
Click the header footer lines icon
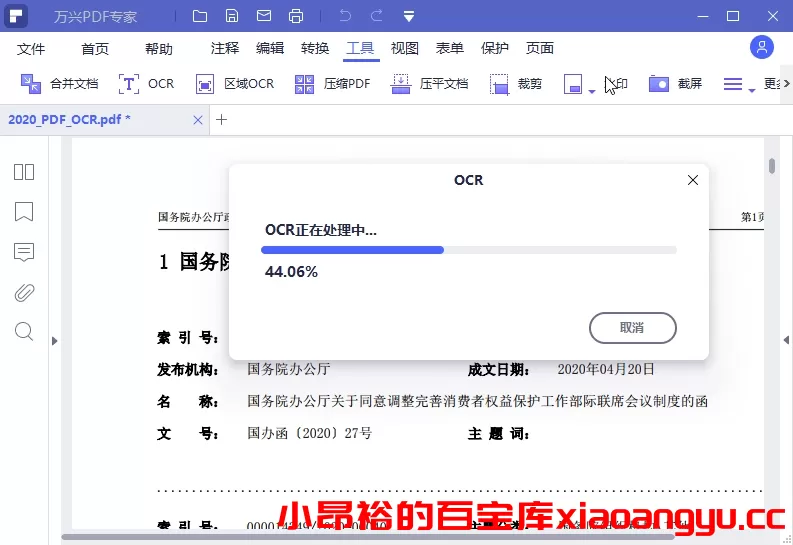pos(733,84)
